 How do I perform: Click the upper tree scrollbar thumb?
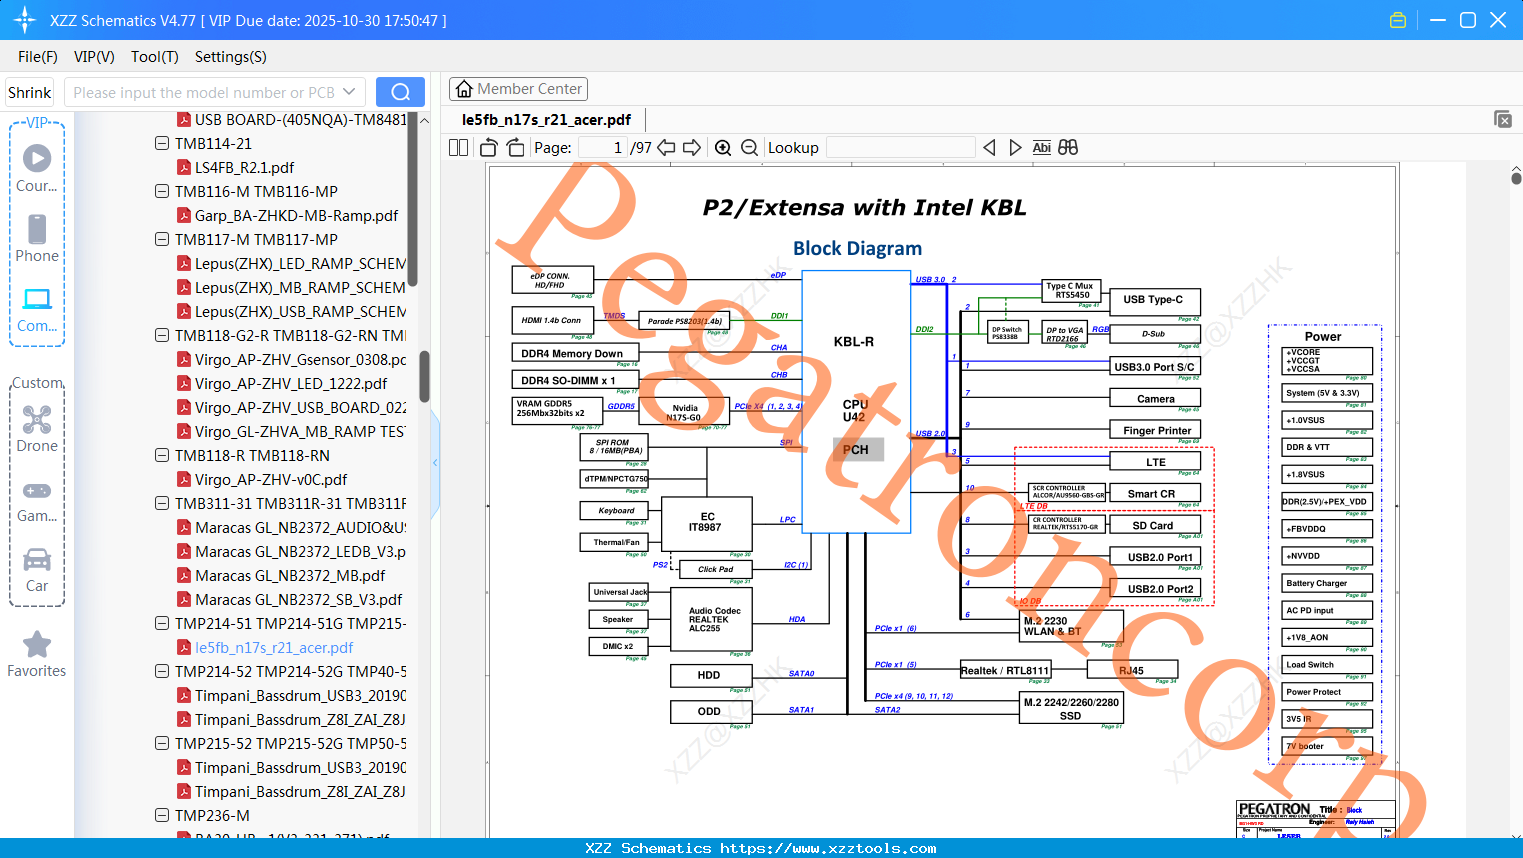412,199
